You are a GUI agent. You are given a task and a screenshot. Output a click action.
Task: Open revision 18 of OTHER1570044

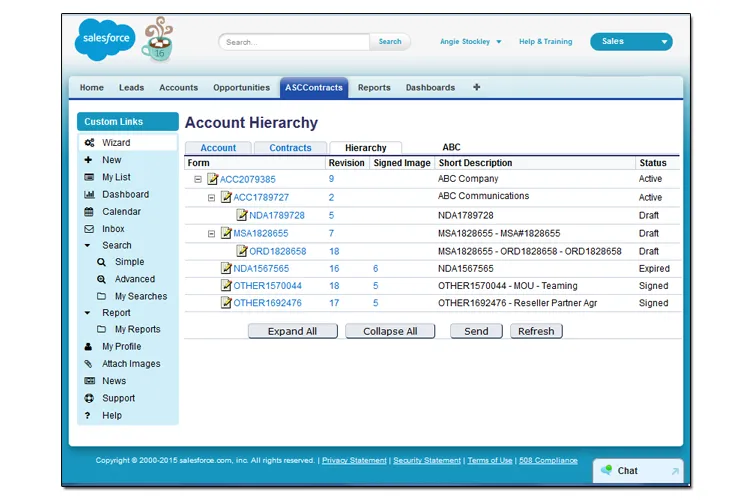click(x=334, y=286)
